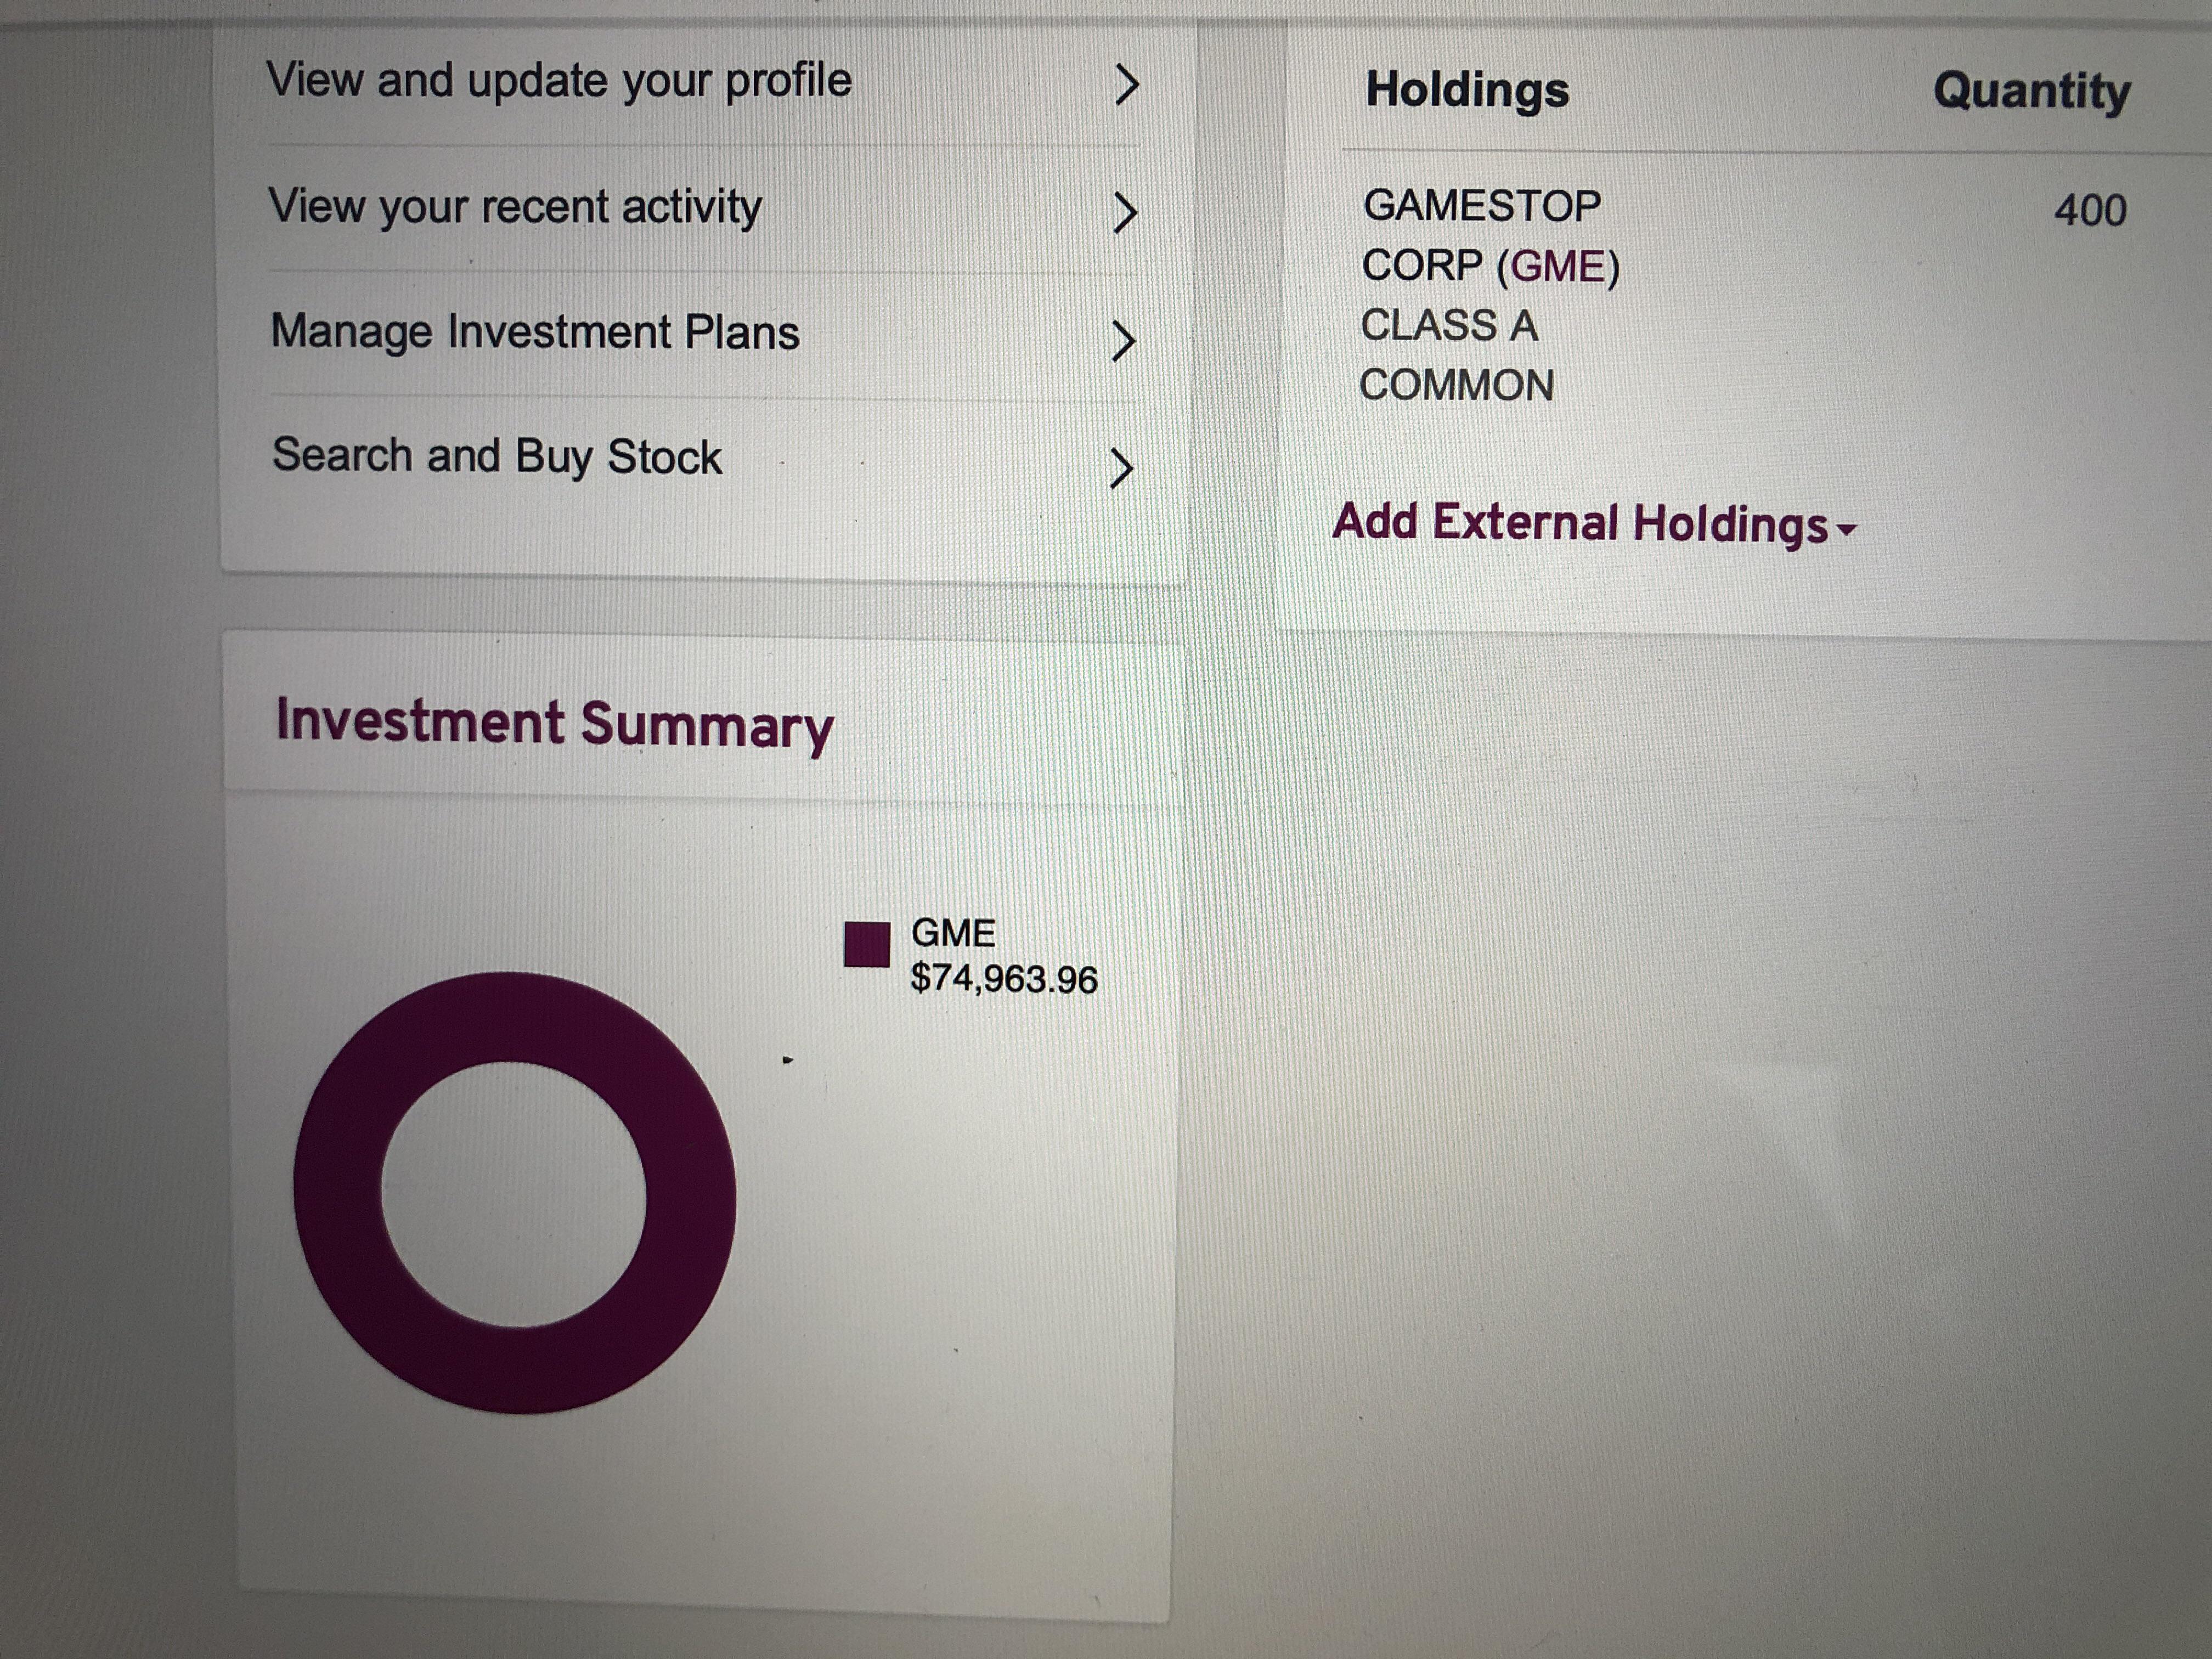Select the 400 quantity value
2212x1659 pixels.
point(2089,211)
